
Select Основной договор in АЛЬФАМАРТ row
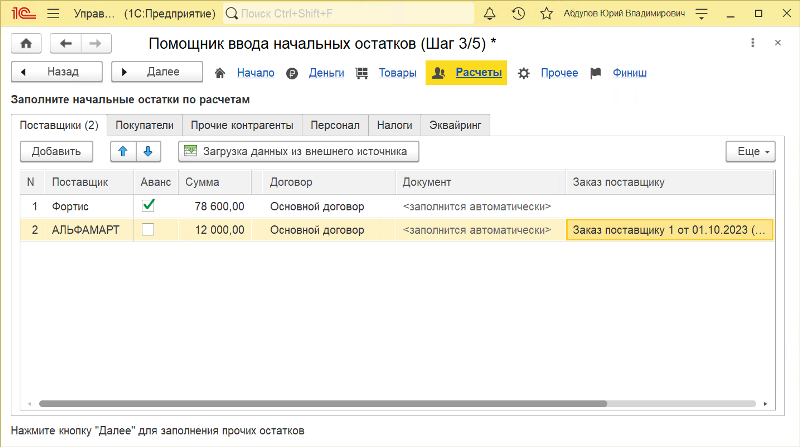pyautogui.click(x=329, y=230)
